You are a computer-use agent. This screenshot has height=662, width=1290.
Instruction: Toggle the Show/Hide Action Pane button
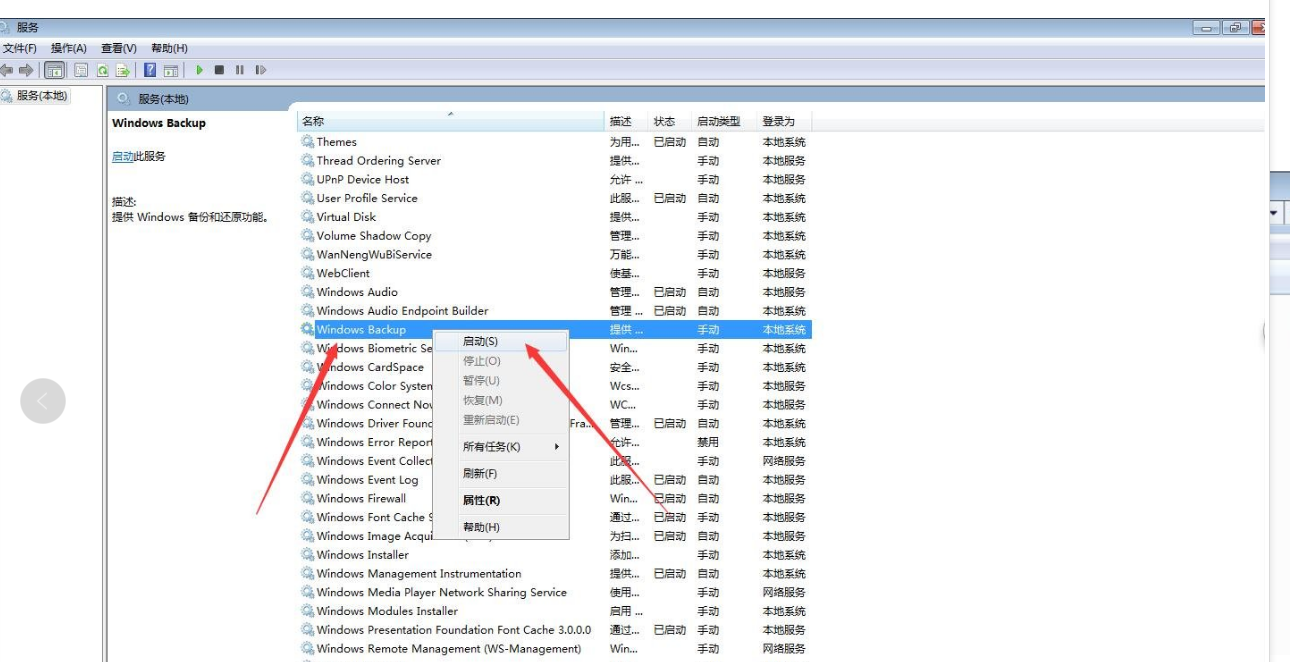point(171,70)
